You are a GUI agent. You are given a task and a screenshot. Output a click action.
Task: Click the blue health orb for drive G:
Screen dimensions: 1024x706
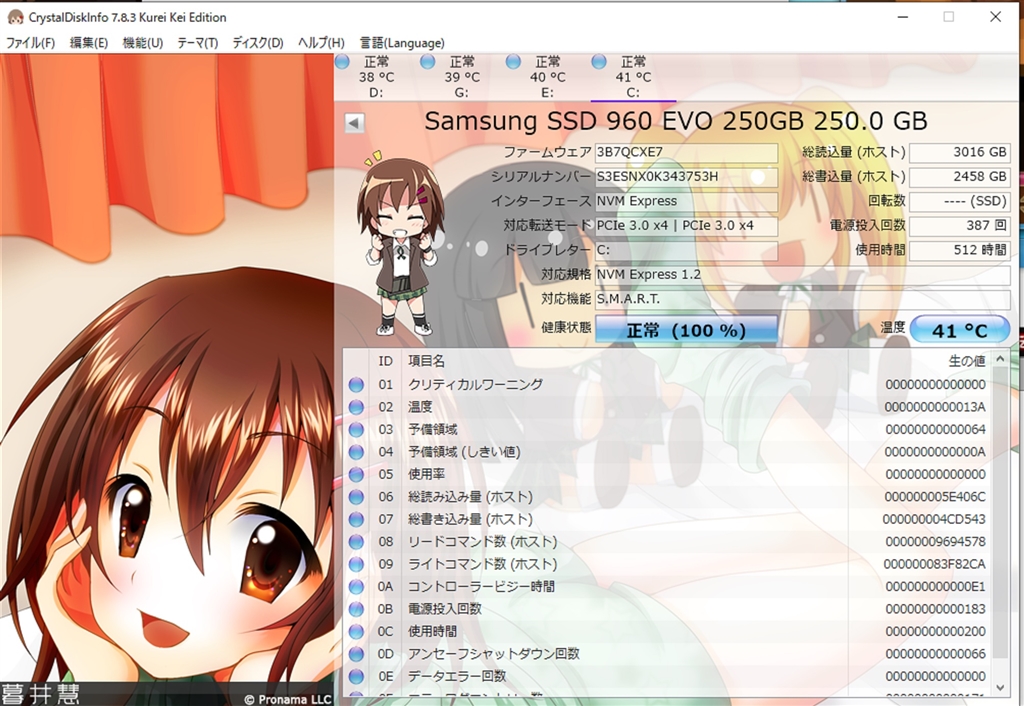pyautogui.click(x=428, y=62)
